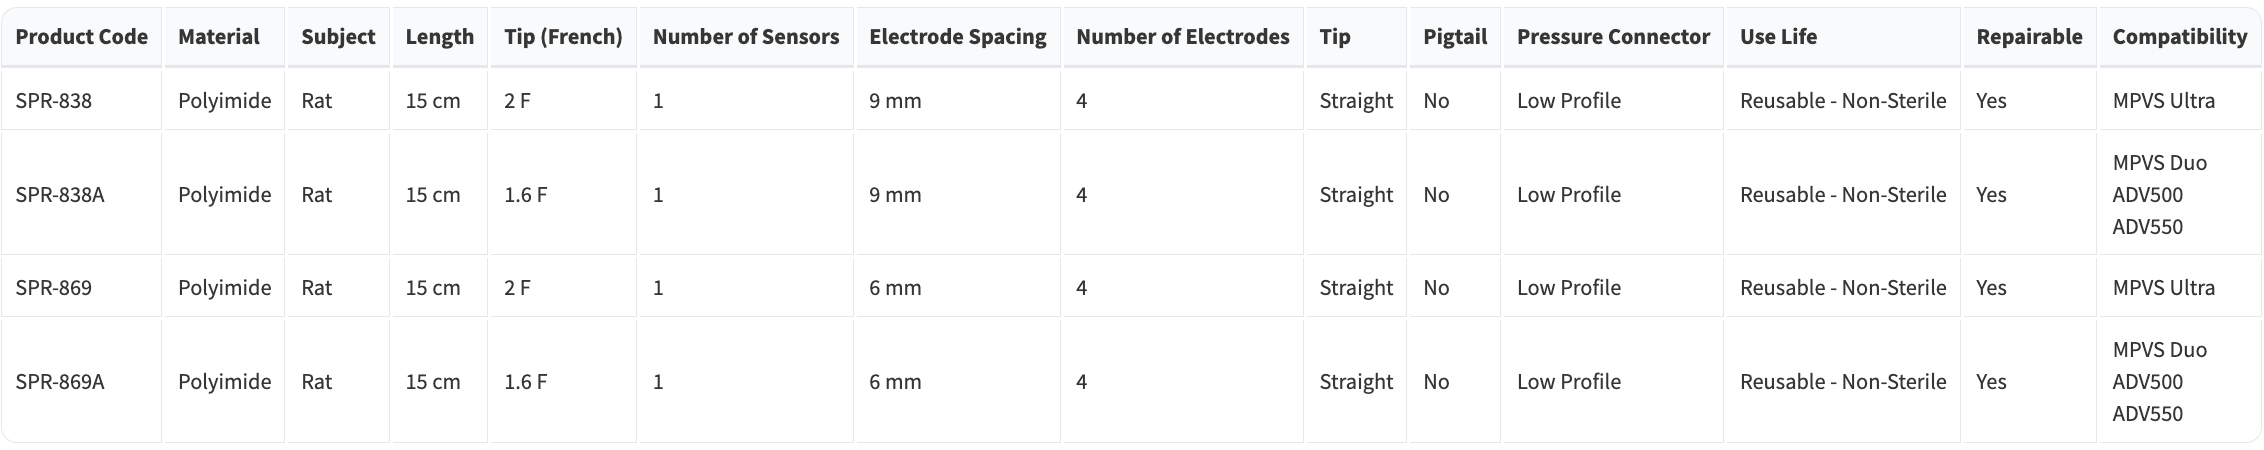
Task: Click the Subject column header
Action: (x=338, y=37)
